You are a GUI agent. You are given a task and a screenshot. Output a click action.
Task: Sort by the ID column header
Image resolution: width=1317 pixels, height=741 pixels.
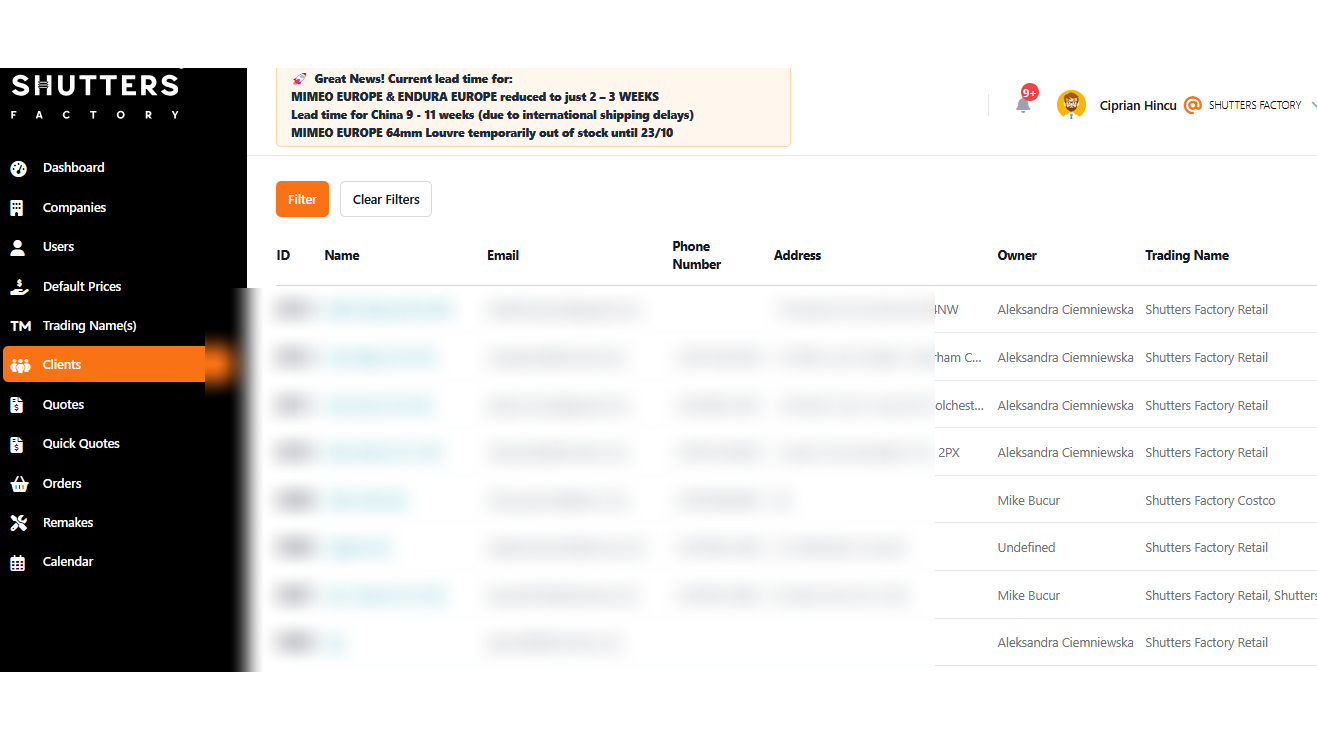coord(283,255)
